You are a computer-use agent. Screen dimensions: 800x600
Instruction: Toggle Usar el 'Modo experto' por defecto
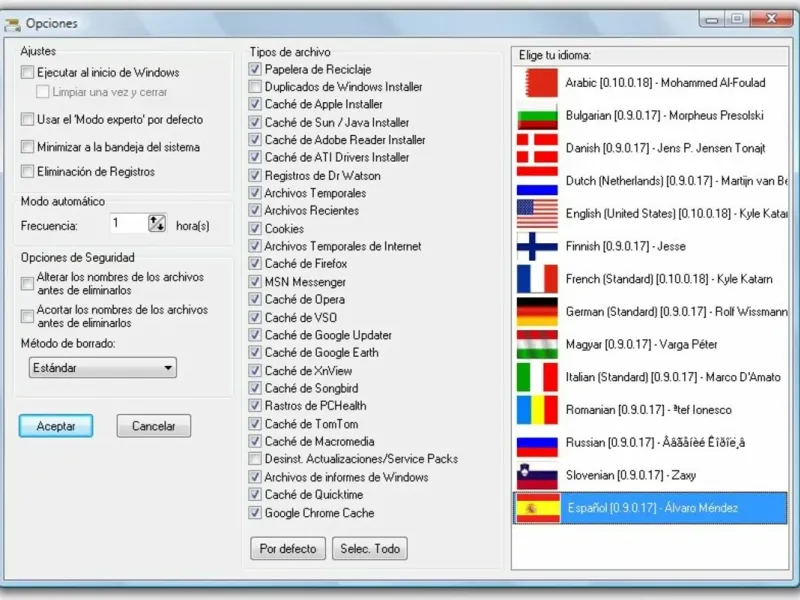click(x=28, y=119)
